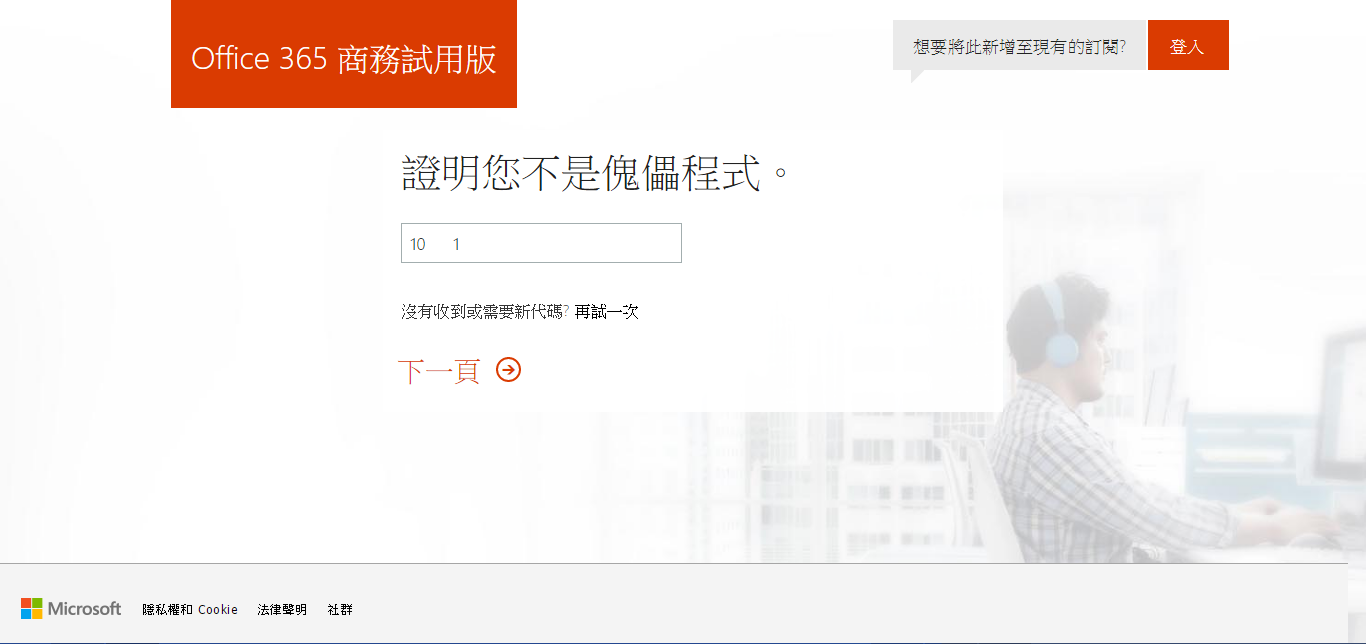Select the 下一頁 next page link text
The image size is (1366, 644).
tap(439, 371)
